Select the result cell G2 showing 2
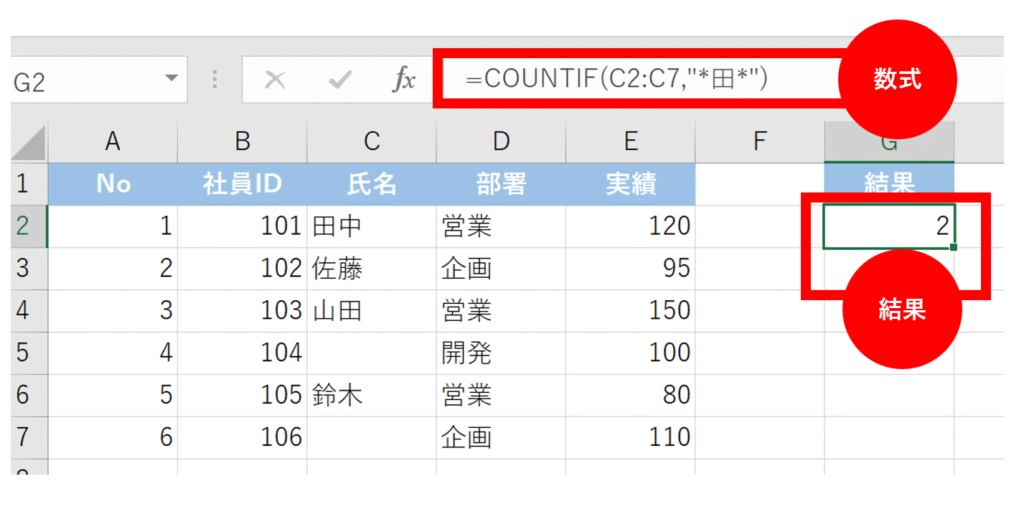 click(x=888, y=227)
